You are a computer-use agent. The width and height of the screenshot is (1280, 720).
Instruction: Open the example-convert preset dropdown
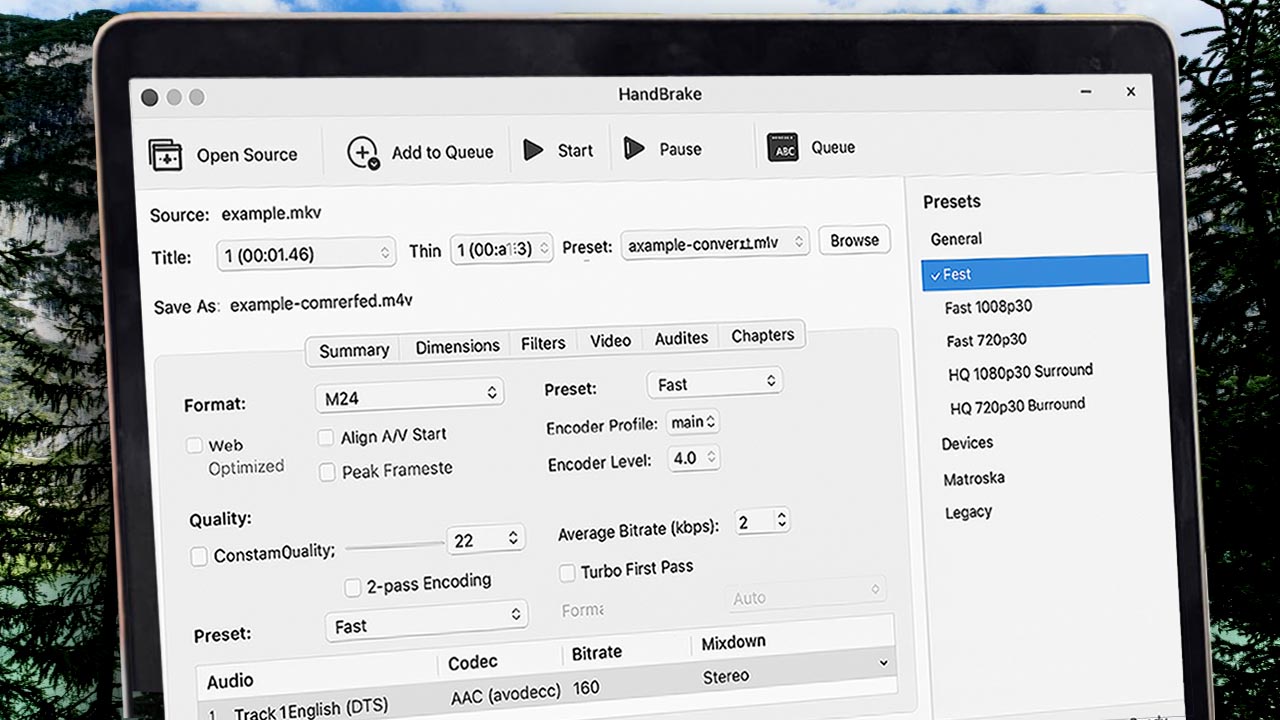pos(715,243)
